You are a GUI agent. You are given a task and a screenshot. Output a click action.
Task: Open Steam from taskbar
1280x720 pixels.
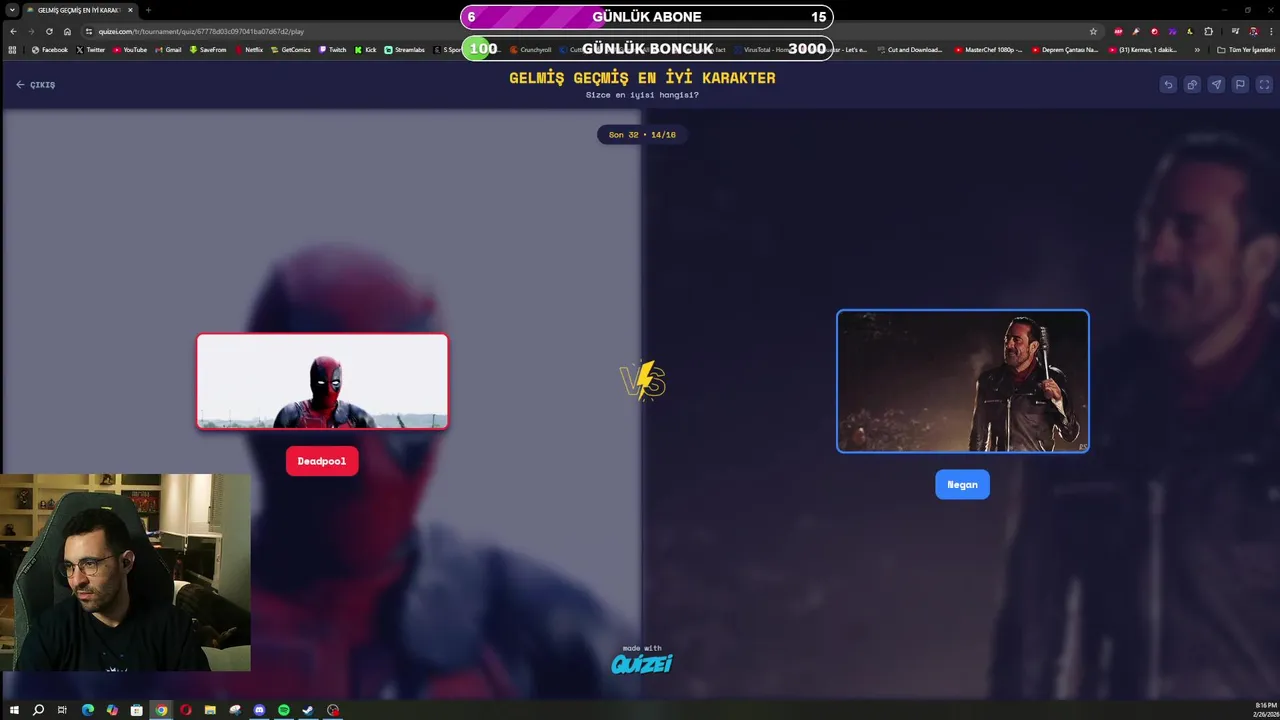click(x=308, y=710)
